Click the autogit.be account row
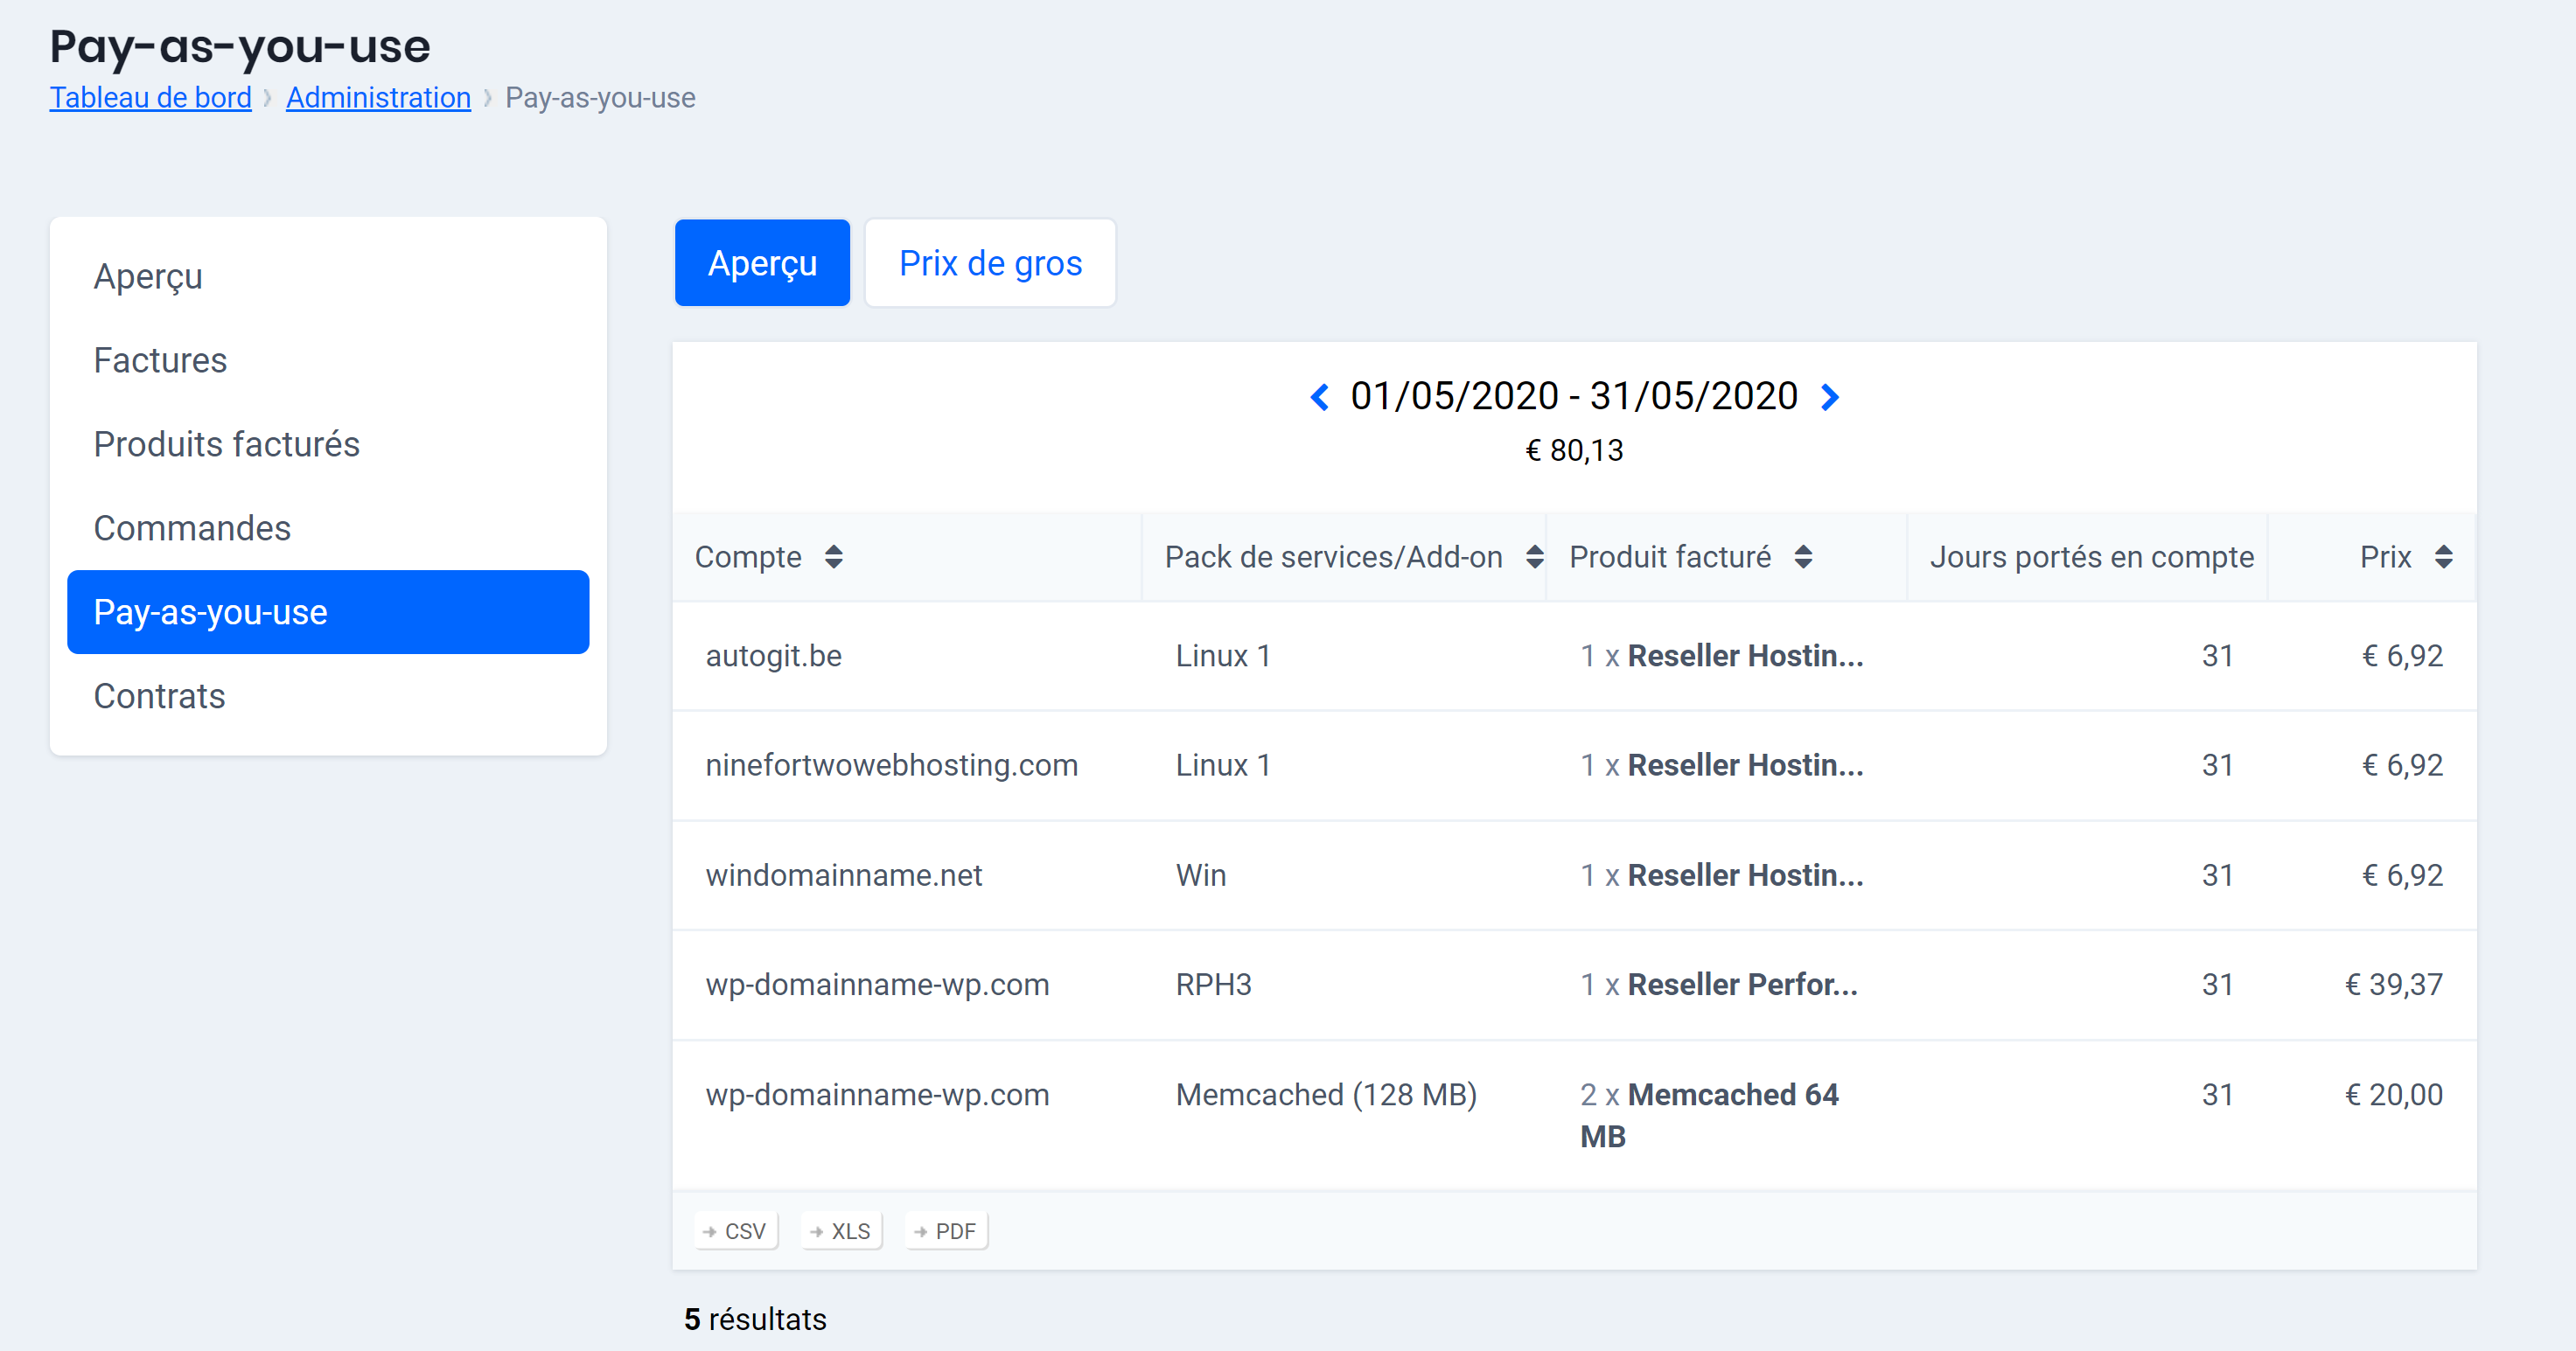 (774, 656)
